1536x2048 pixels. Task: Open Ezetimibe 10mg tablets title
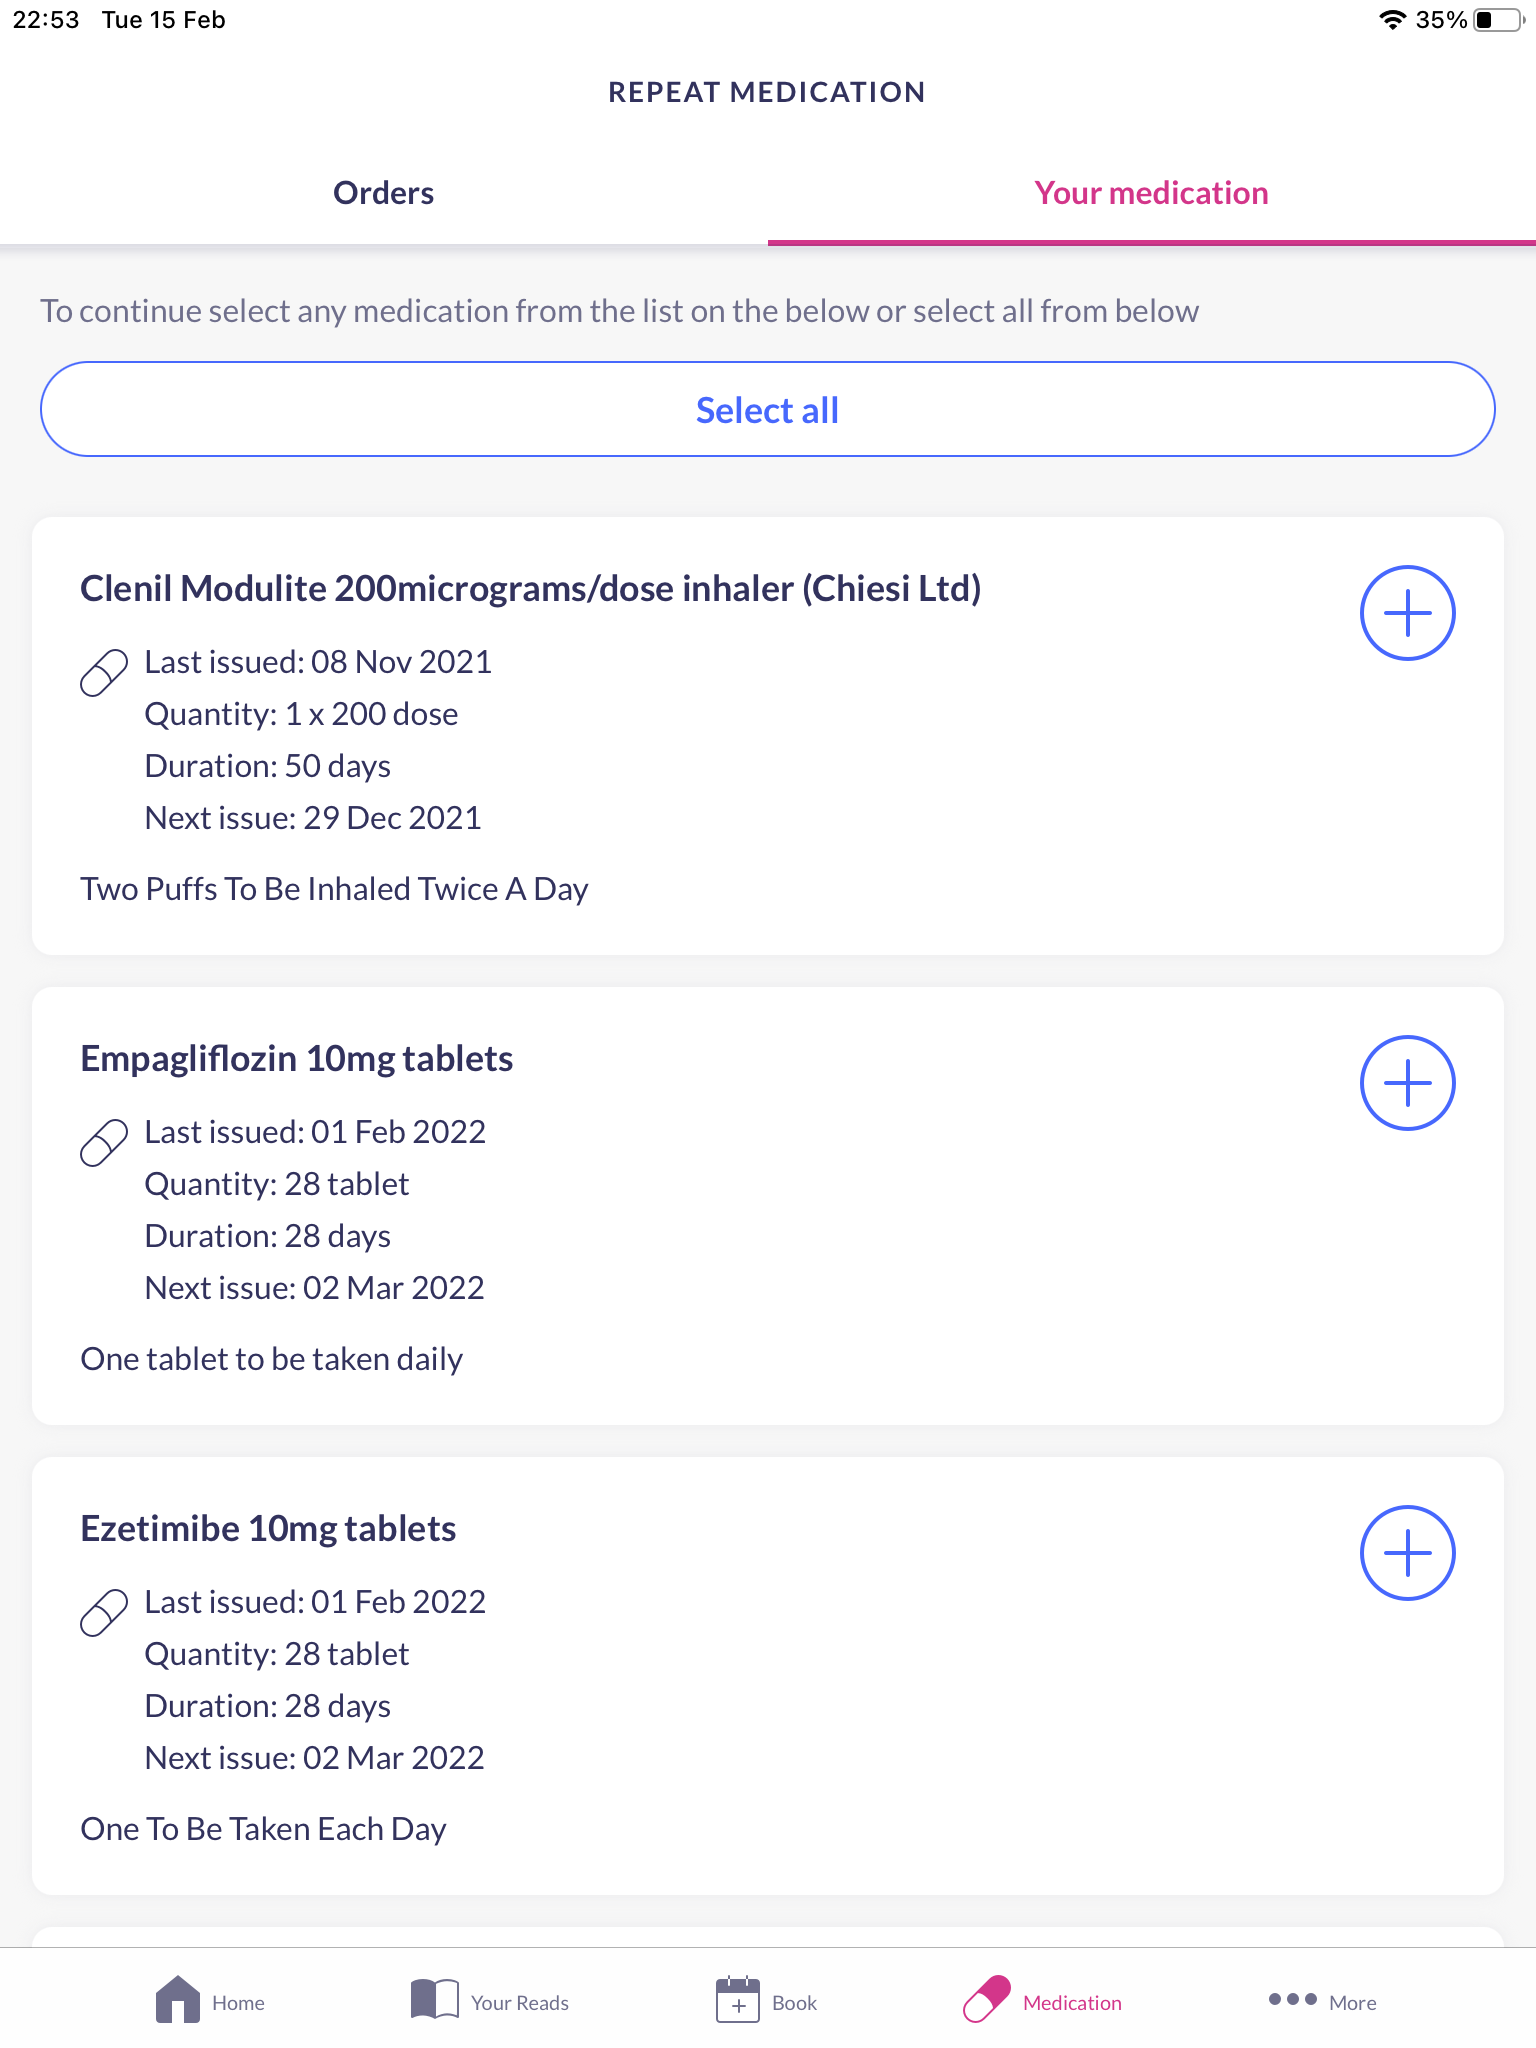point(268,1528)
